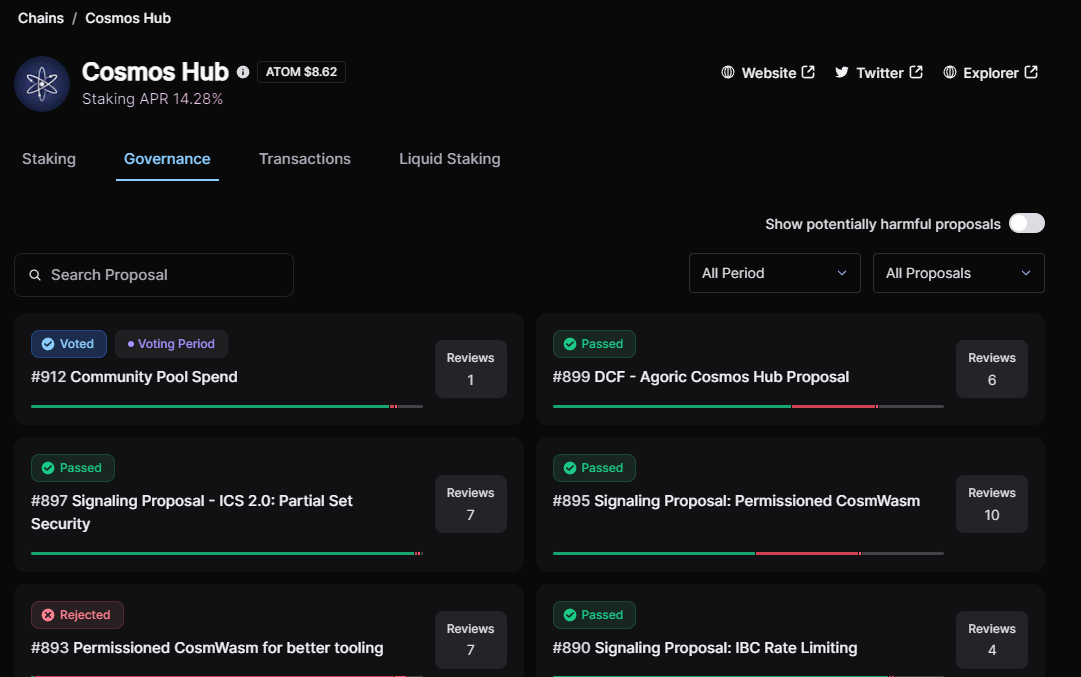Open #890 IBC Rate Limiting proposal

click(x=705, y=648)
